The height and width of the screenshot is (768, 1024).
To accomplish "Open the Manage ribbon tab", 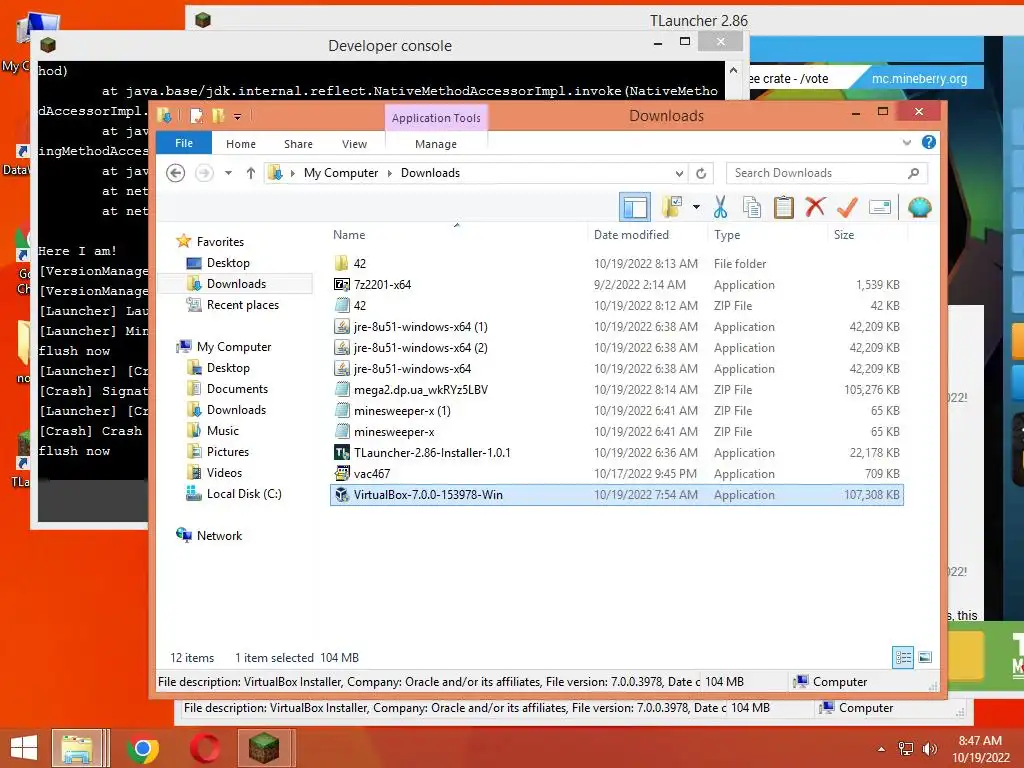I will tap(436, 144).
